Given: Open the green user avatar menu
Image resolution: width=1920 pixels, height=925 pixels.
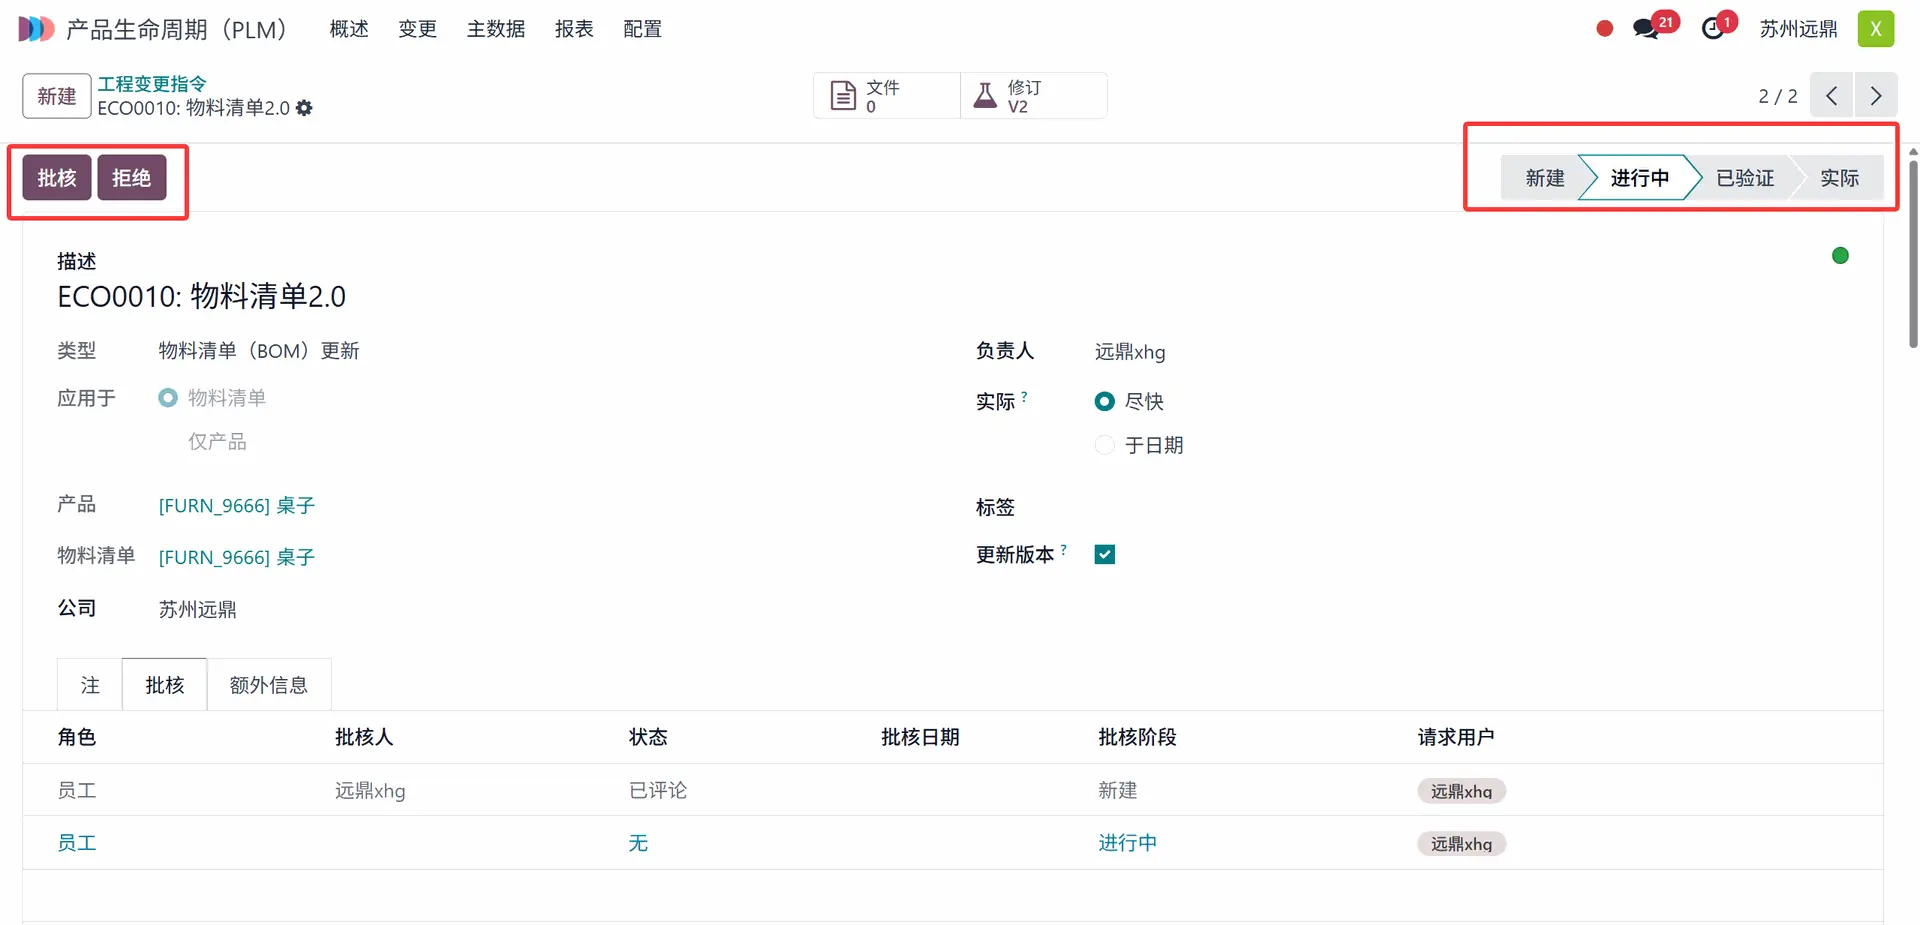Looking at the screenshot, I should click(x=1875, y=29).
